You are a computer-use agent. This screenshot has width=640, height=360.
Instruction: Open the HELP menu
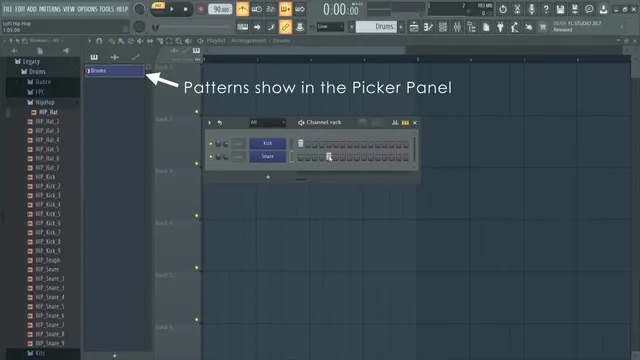pyautogui.click(x=122, y=9)
